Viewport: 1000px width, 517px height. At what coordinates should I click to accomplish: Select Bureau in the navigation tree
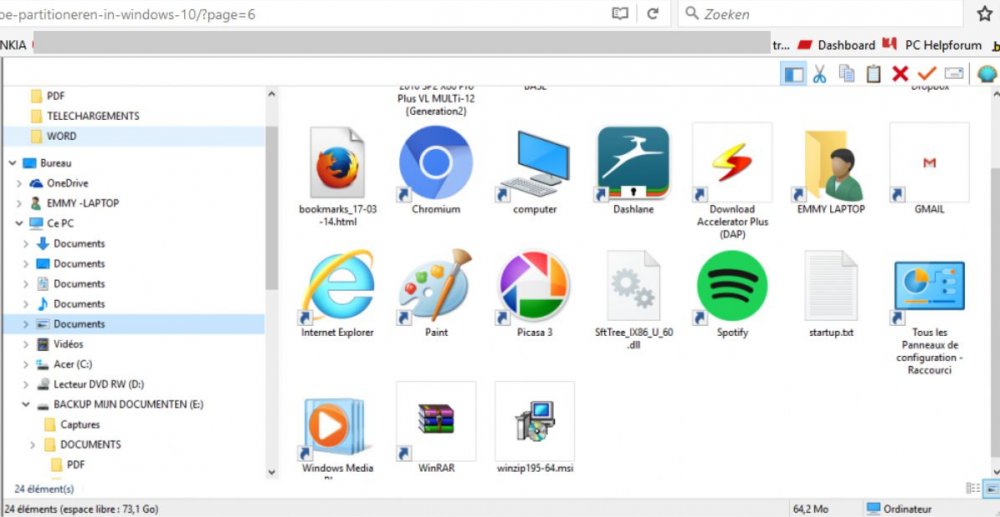pos(55,163)
